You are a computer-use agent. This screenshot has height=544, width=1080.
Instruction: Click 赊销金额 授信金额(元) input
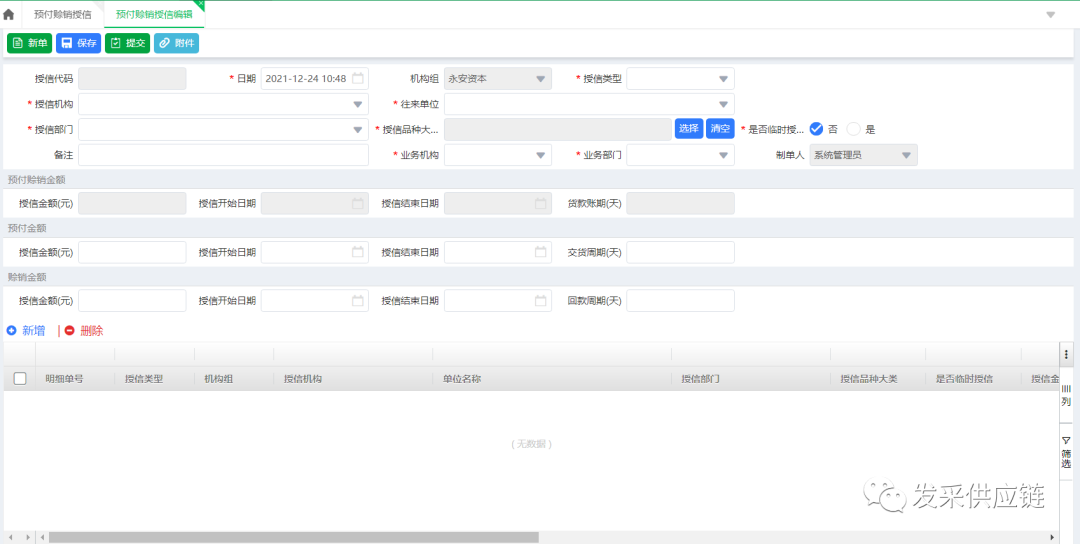coord(132,301)
